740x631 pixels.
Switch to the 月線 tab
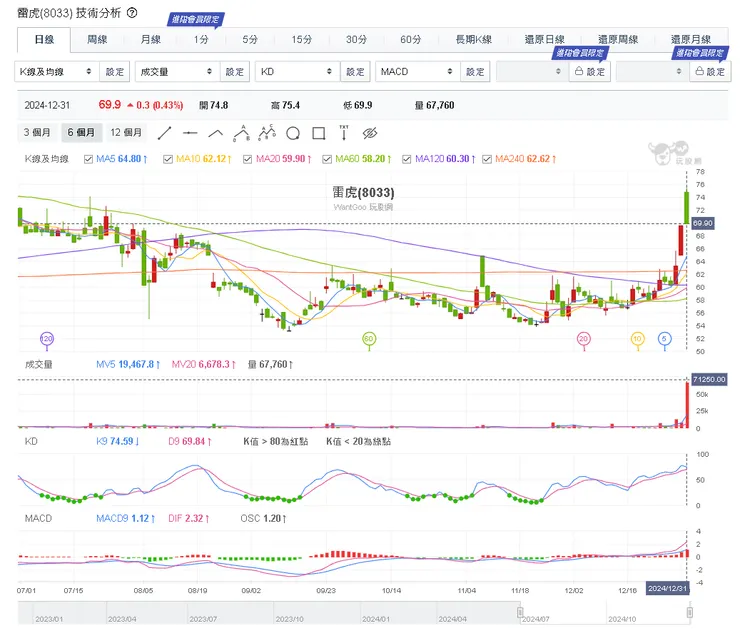[x=151, y=40]
